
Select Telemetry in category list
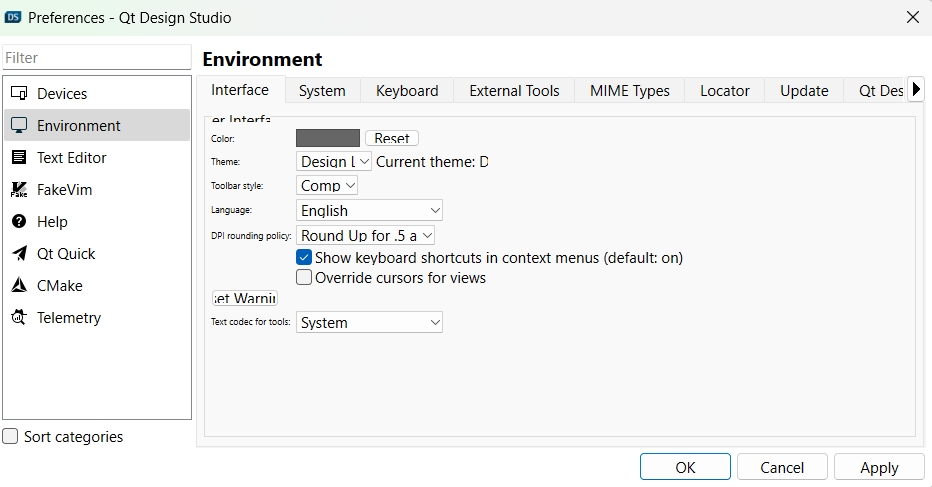(97, 318)
